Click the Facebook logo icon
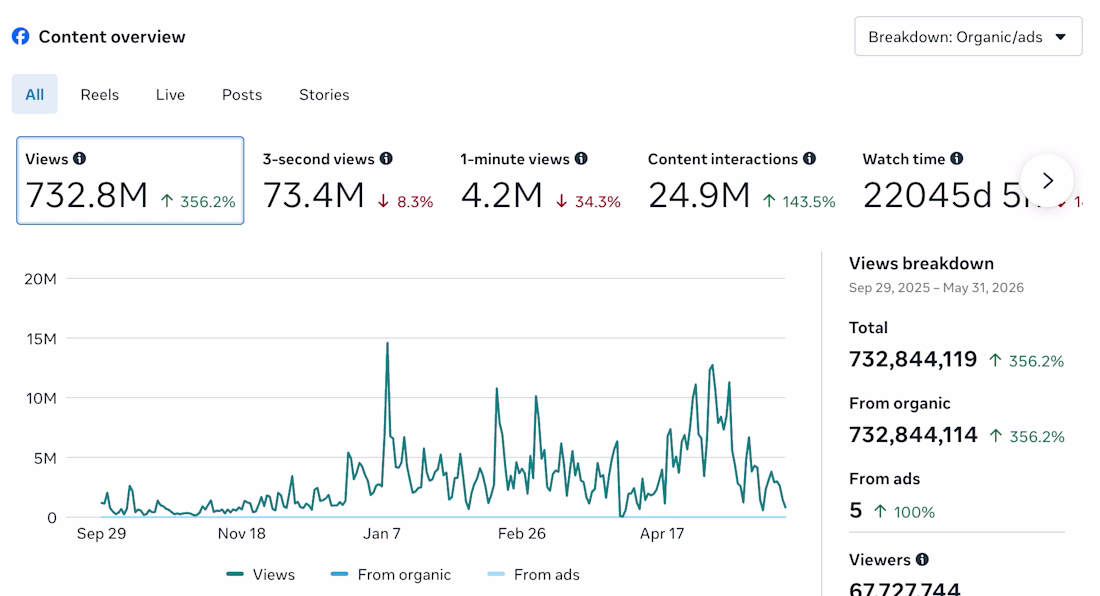Viewport: 1100px width, 596px height. pyautogui.click(x=20, y=36)
